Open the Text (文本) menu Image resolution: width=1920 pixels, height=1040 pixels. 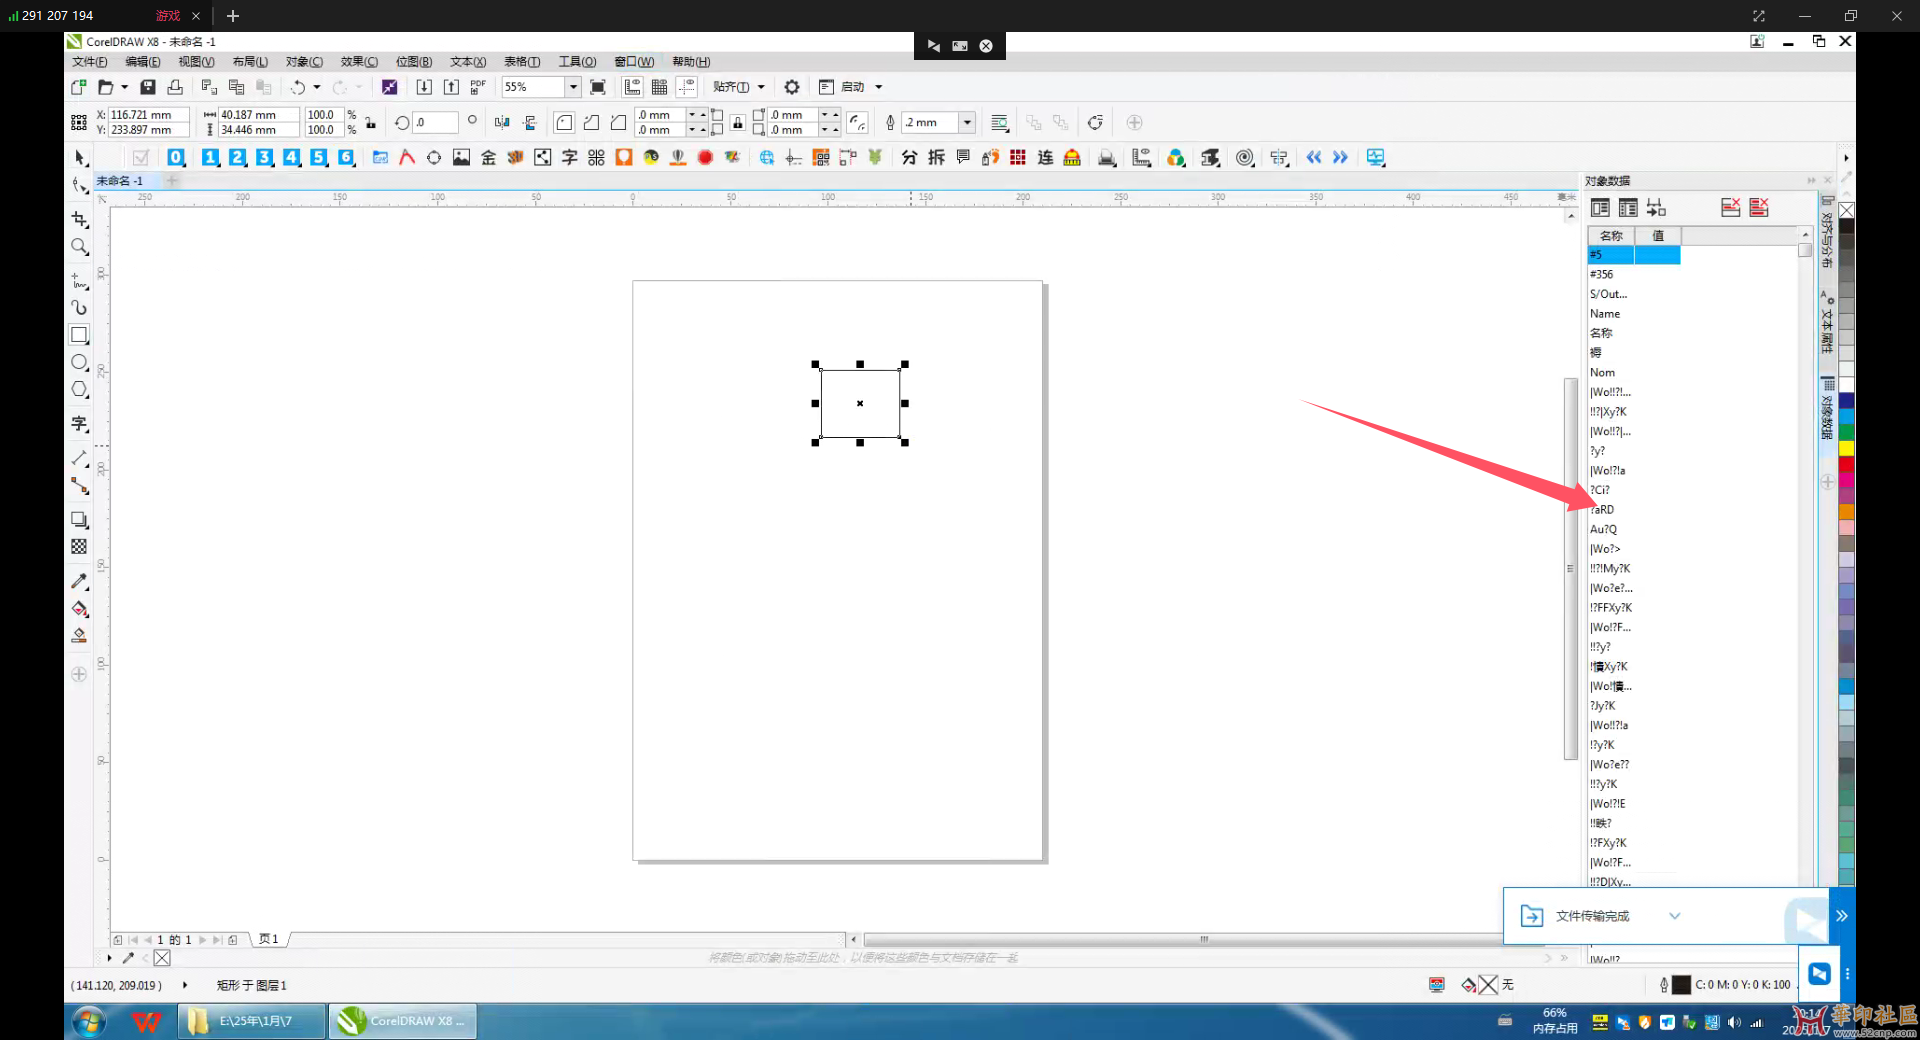click(x=468, y=62)
